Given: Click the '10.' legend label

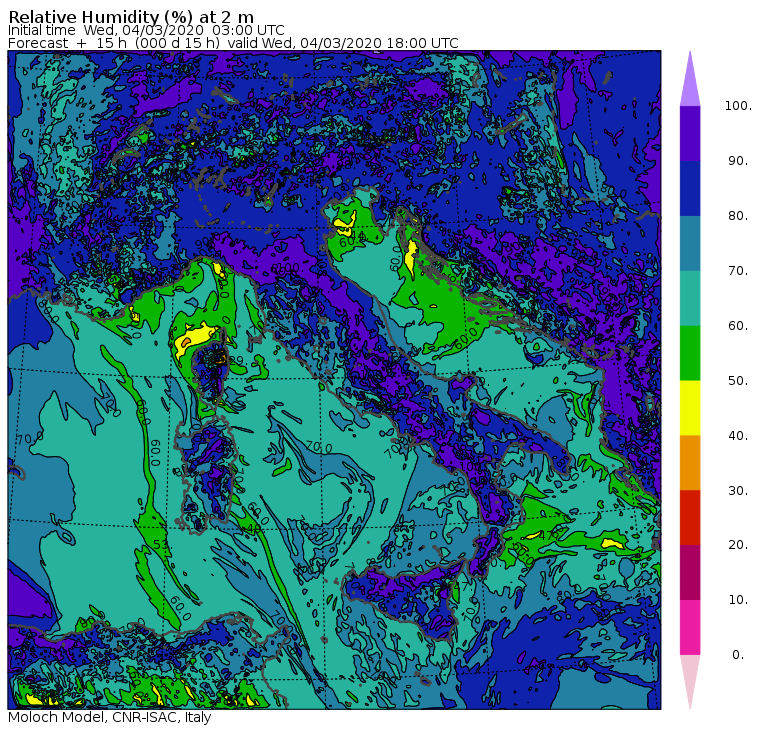Looking at the screenshot, I should tap(738, 600).
